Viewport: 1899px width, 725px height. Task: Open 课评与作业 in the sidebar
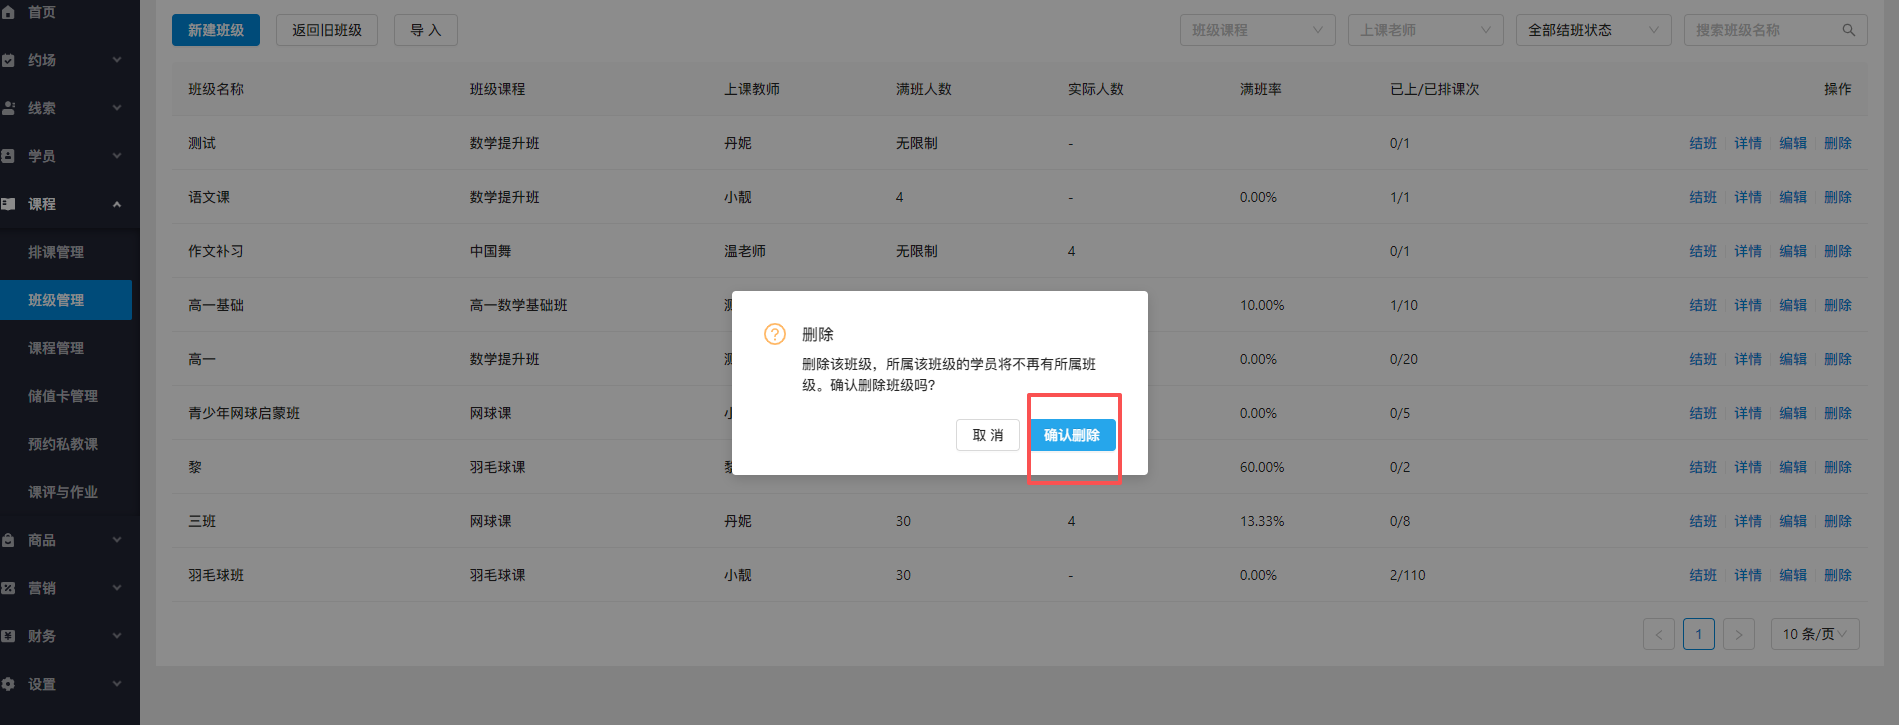(x=63, y=492)
